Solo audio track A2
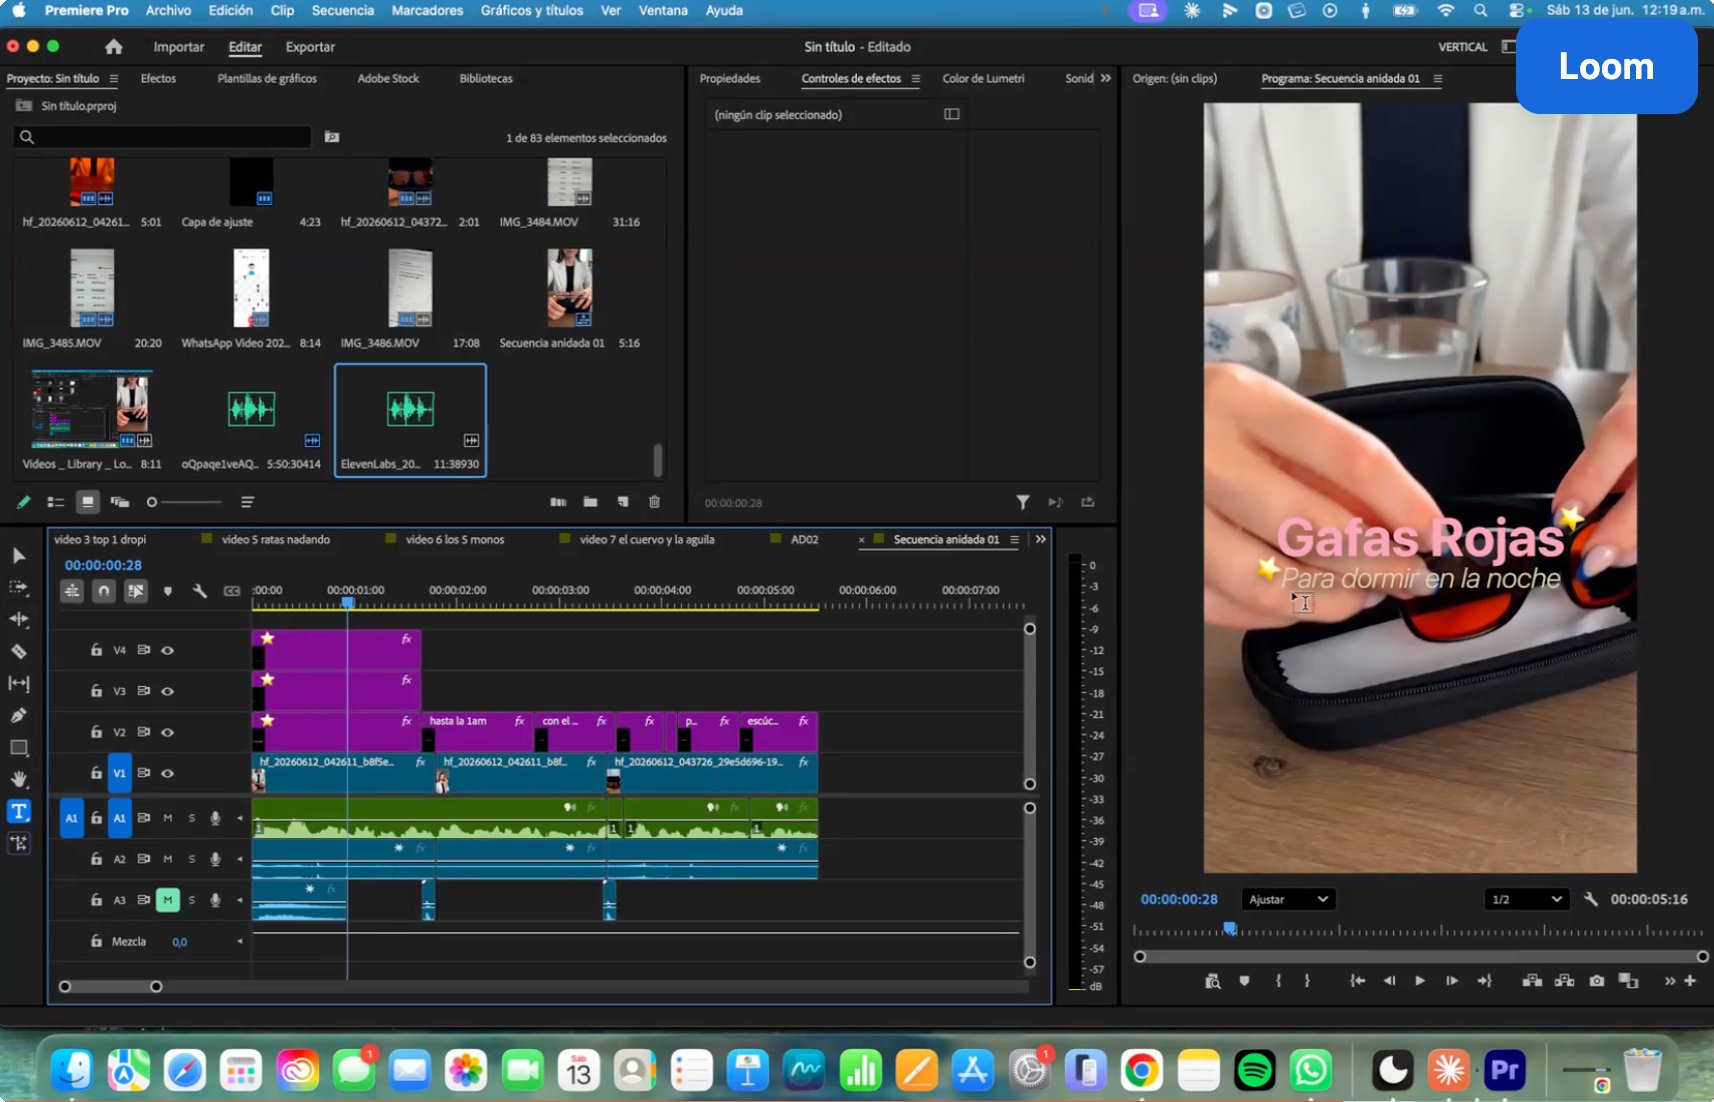 pyautogui.click(x=192, y=859)
